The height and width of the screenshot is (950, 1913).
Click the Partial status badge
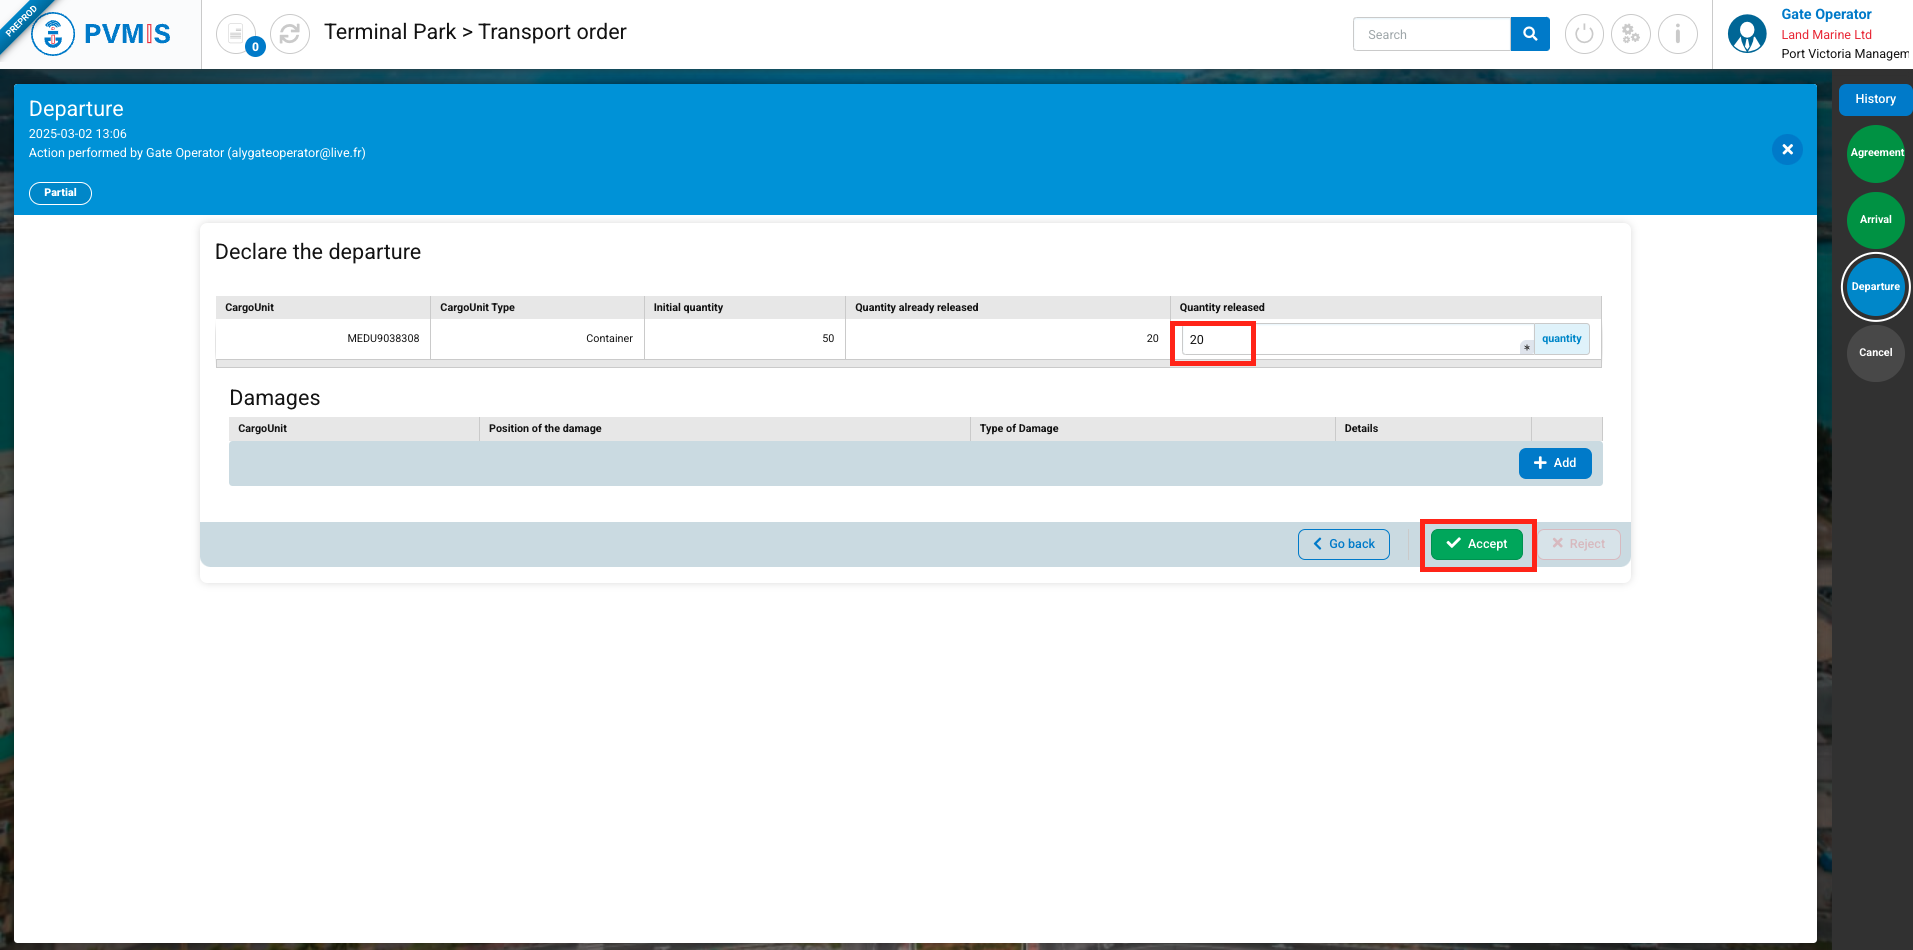pos(60,193)
